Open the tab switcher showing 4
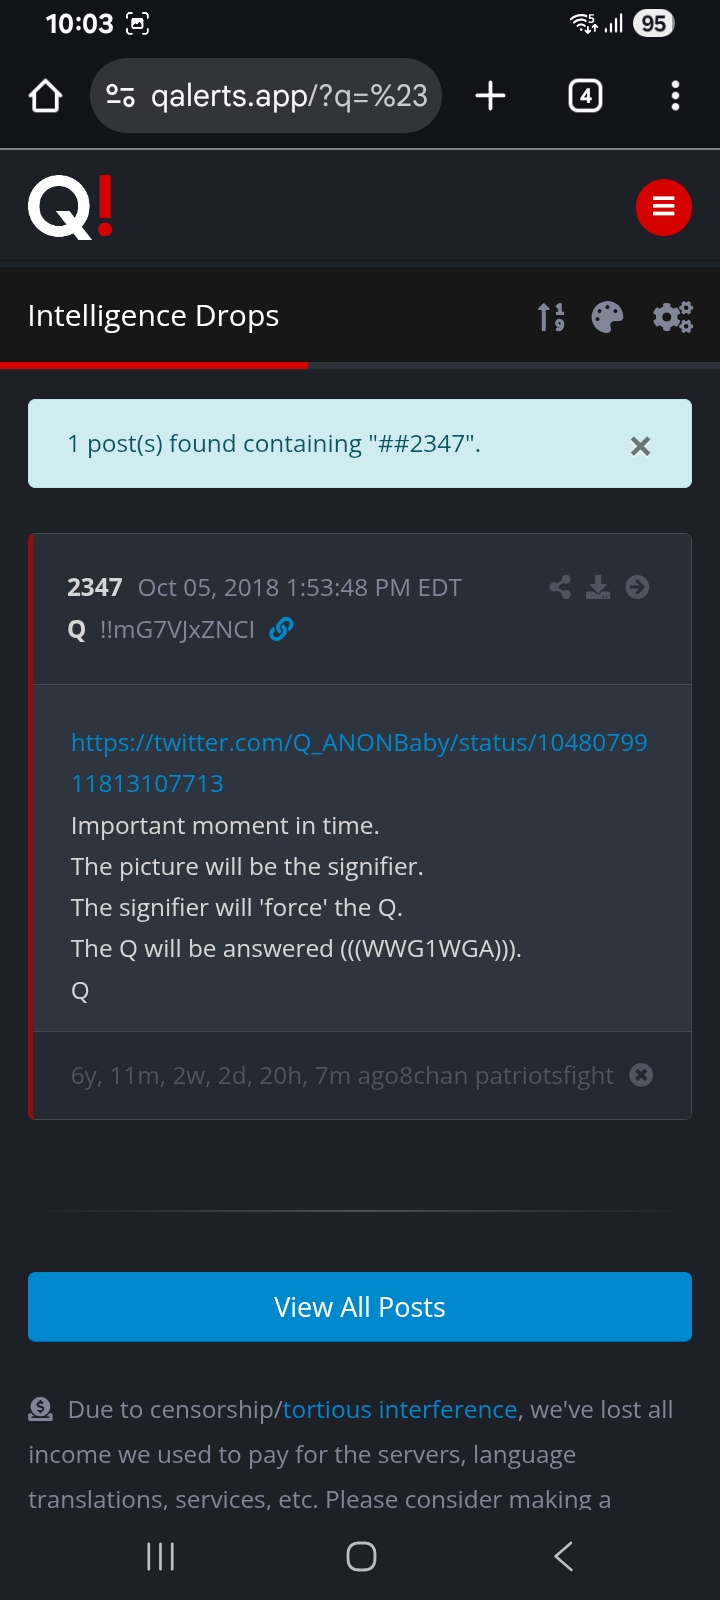The height and width of the screenshot is (1600, 720). [585, 96]
